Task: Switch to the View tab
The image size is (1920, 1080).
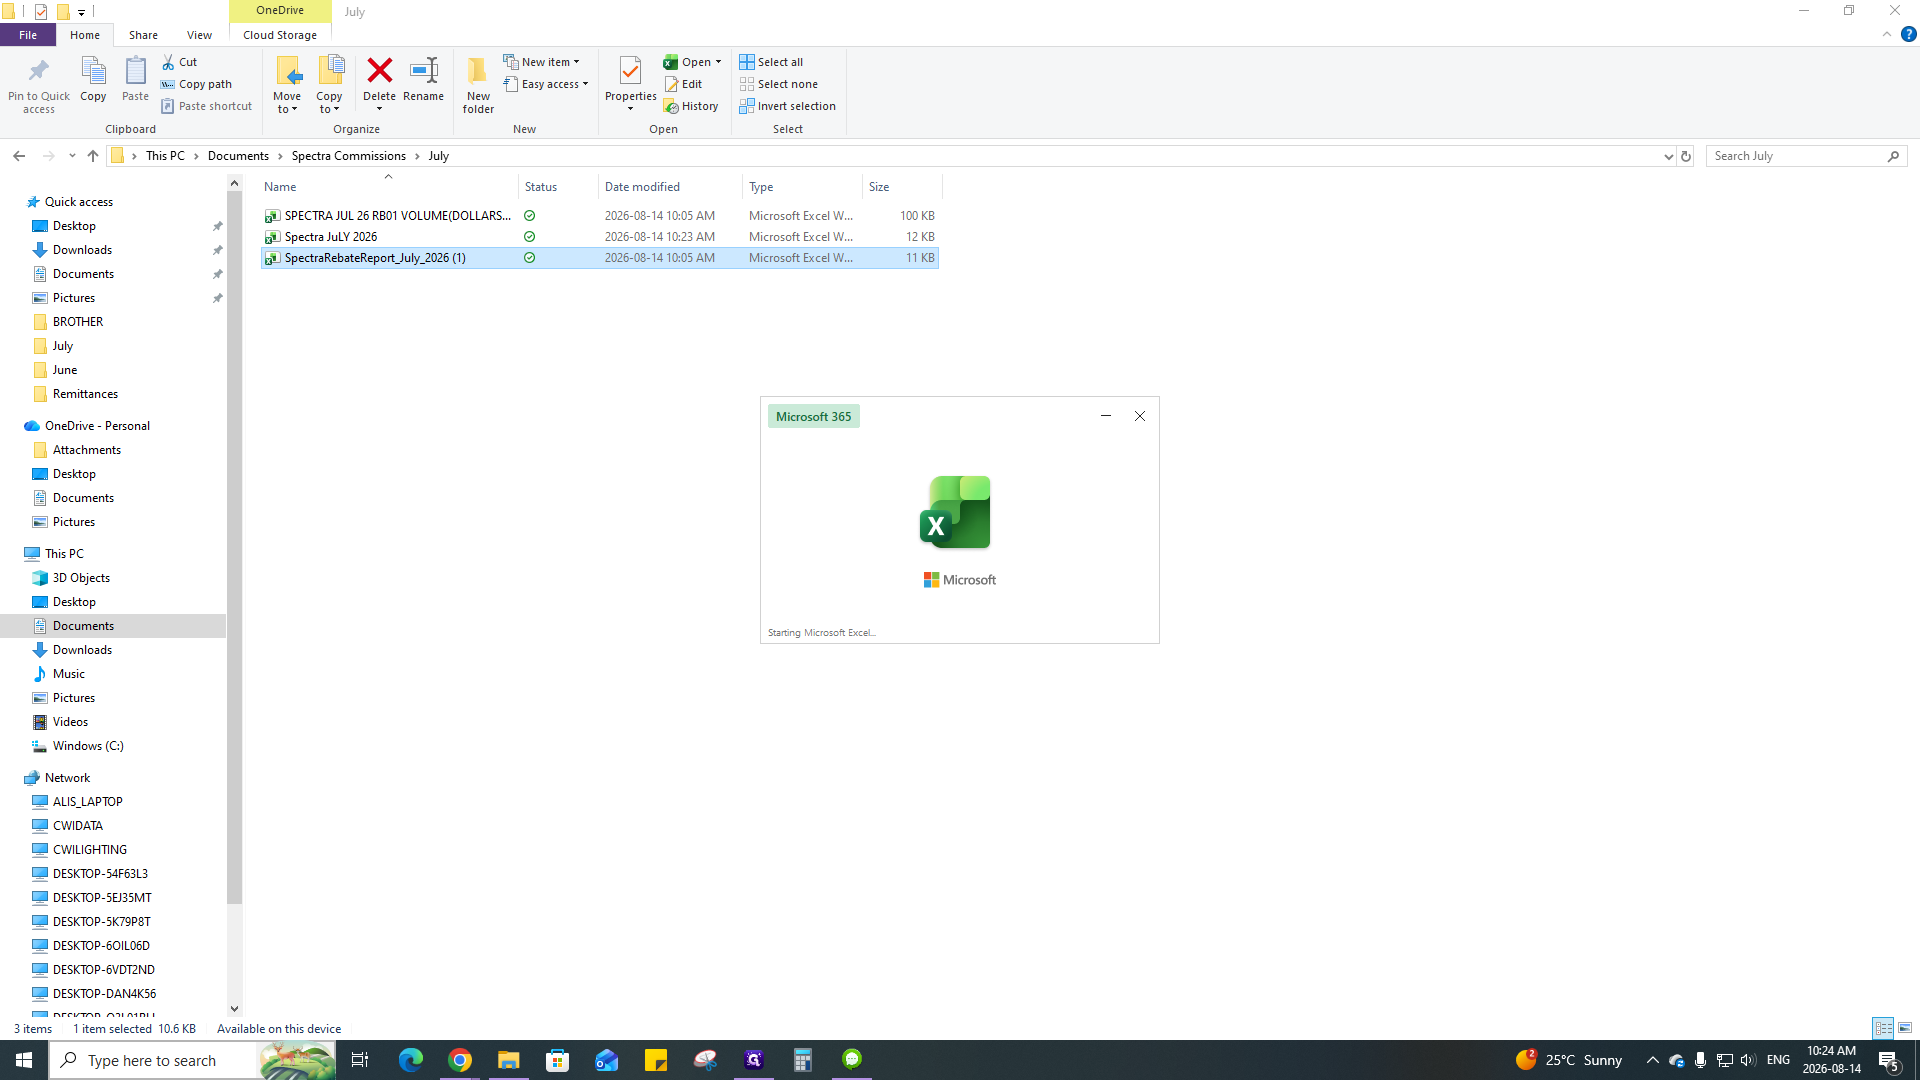Action: [199, 35]
